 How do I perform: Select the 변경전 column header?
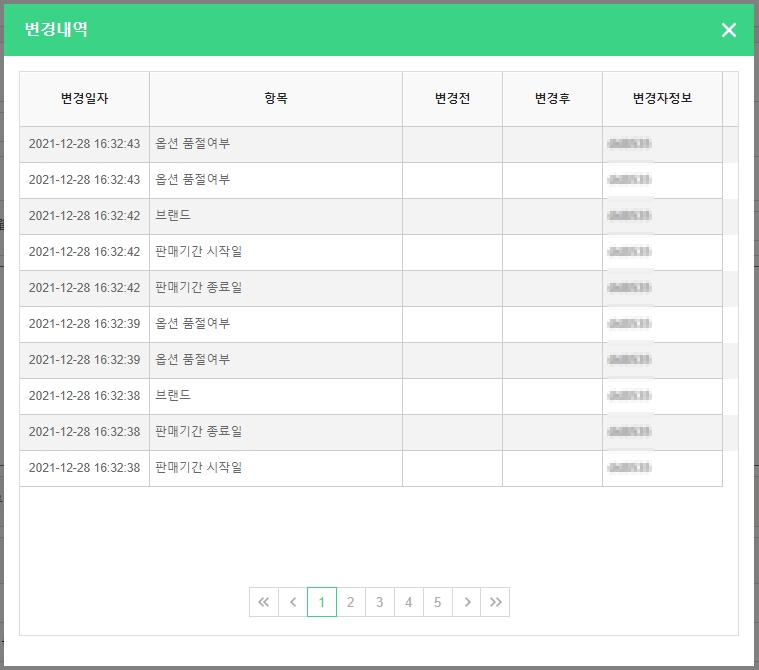tap(452, 99)
